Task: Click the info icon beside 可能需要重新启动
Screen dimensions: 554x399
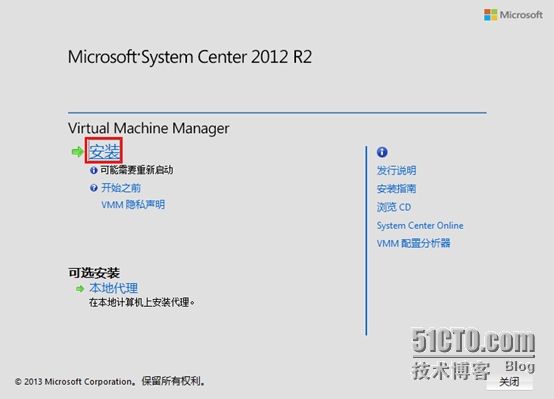Action: click(x=94, y=170)
